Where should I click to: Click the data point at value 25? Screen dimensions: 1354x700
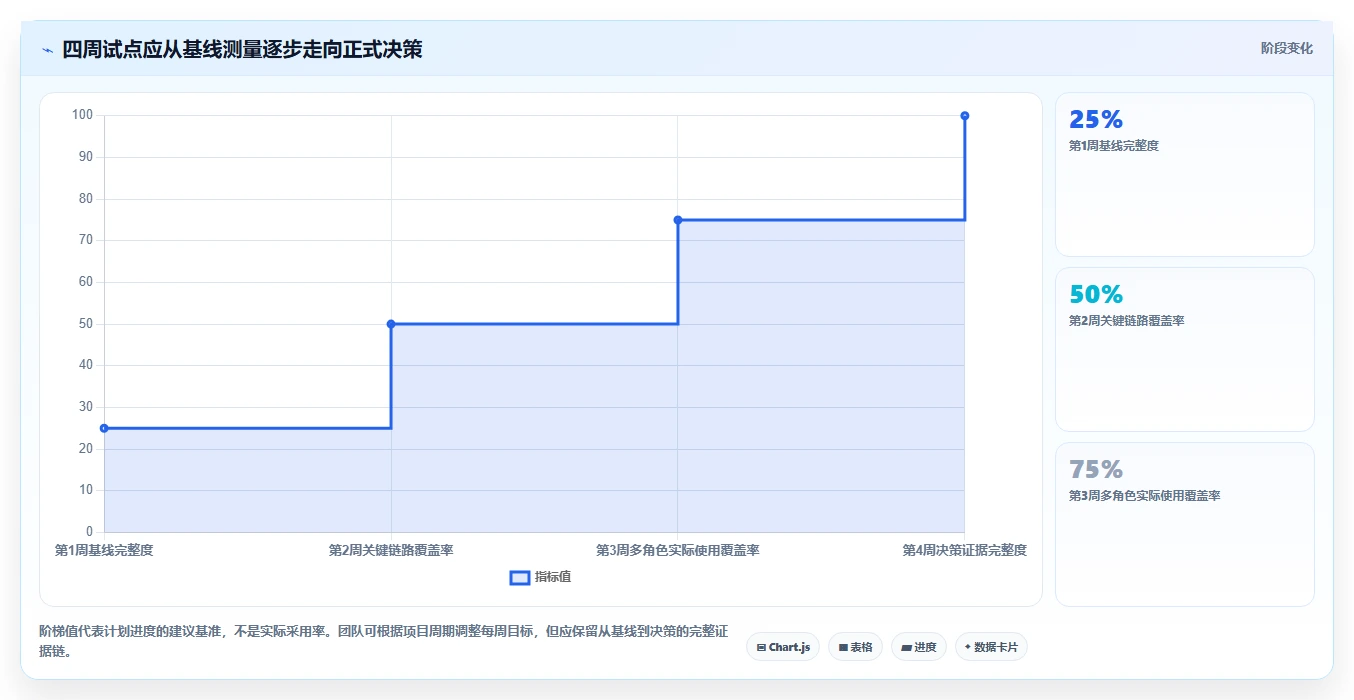pyautogui.click(x=104, y=428)
